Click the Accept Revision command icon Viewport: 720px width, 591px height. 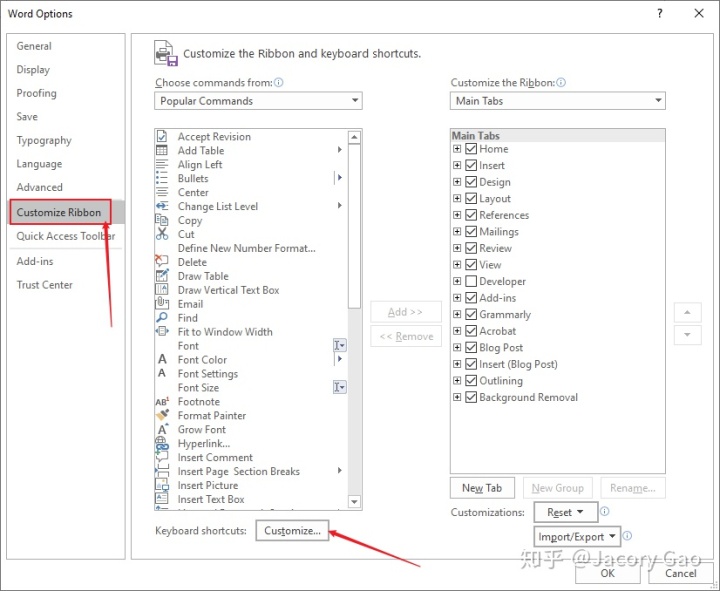click(162, 136)
